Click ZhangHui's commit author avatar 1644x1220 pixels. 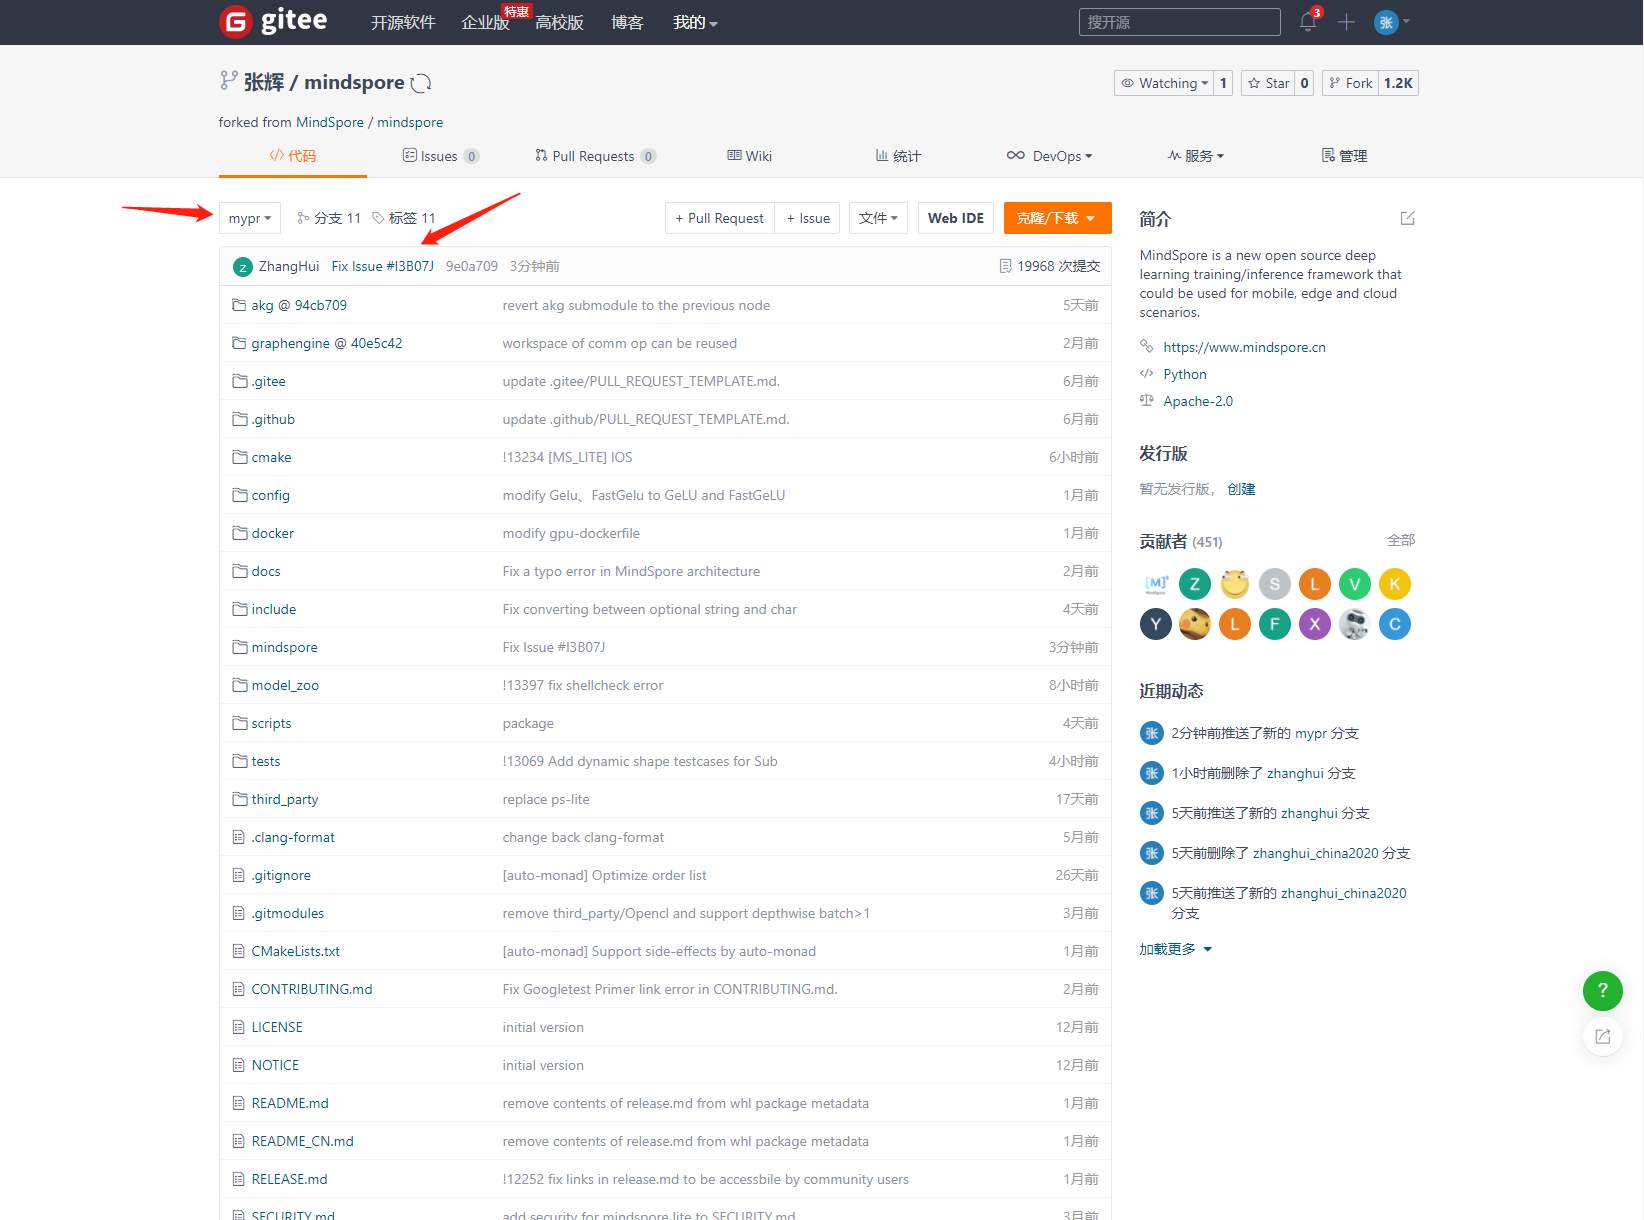click(x=242, y=267)
